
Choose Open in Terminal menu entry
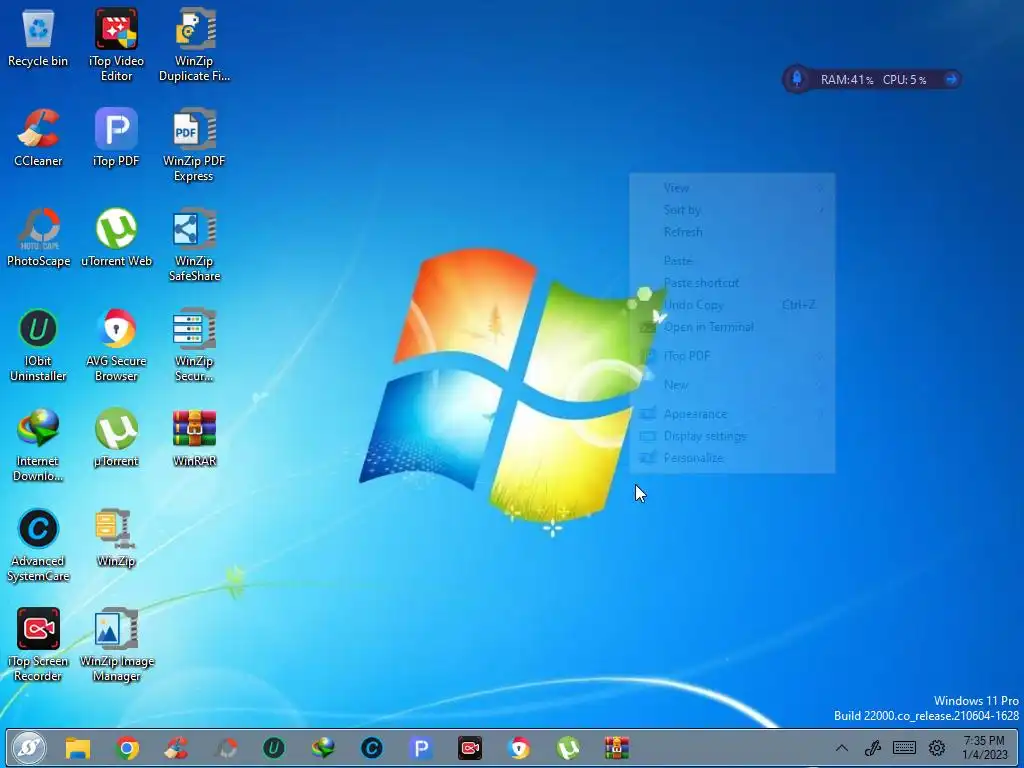click(732, 327)
